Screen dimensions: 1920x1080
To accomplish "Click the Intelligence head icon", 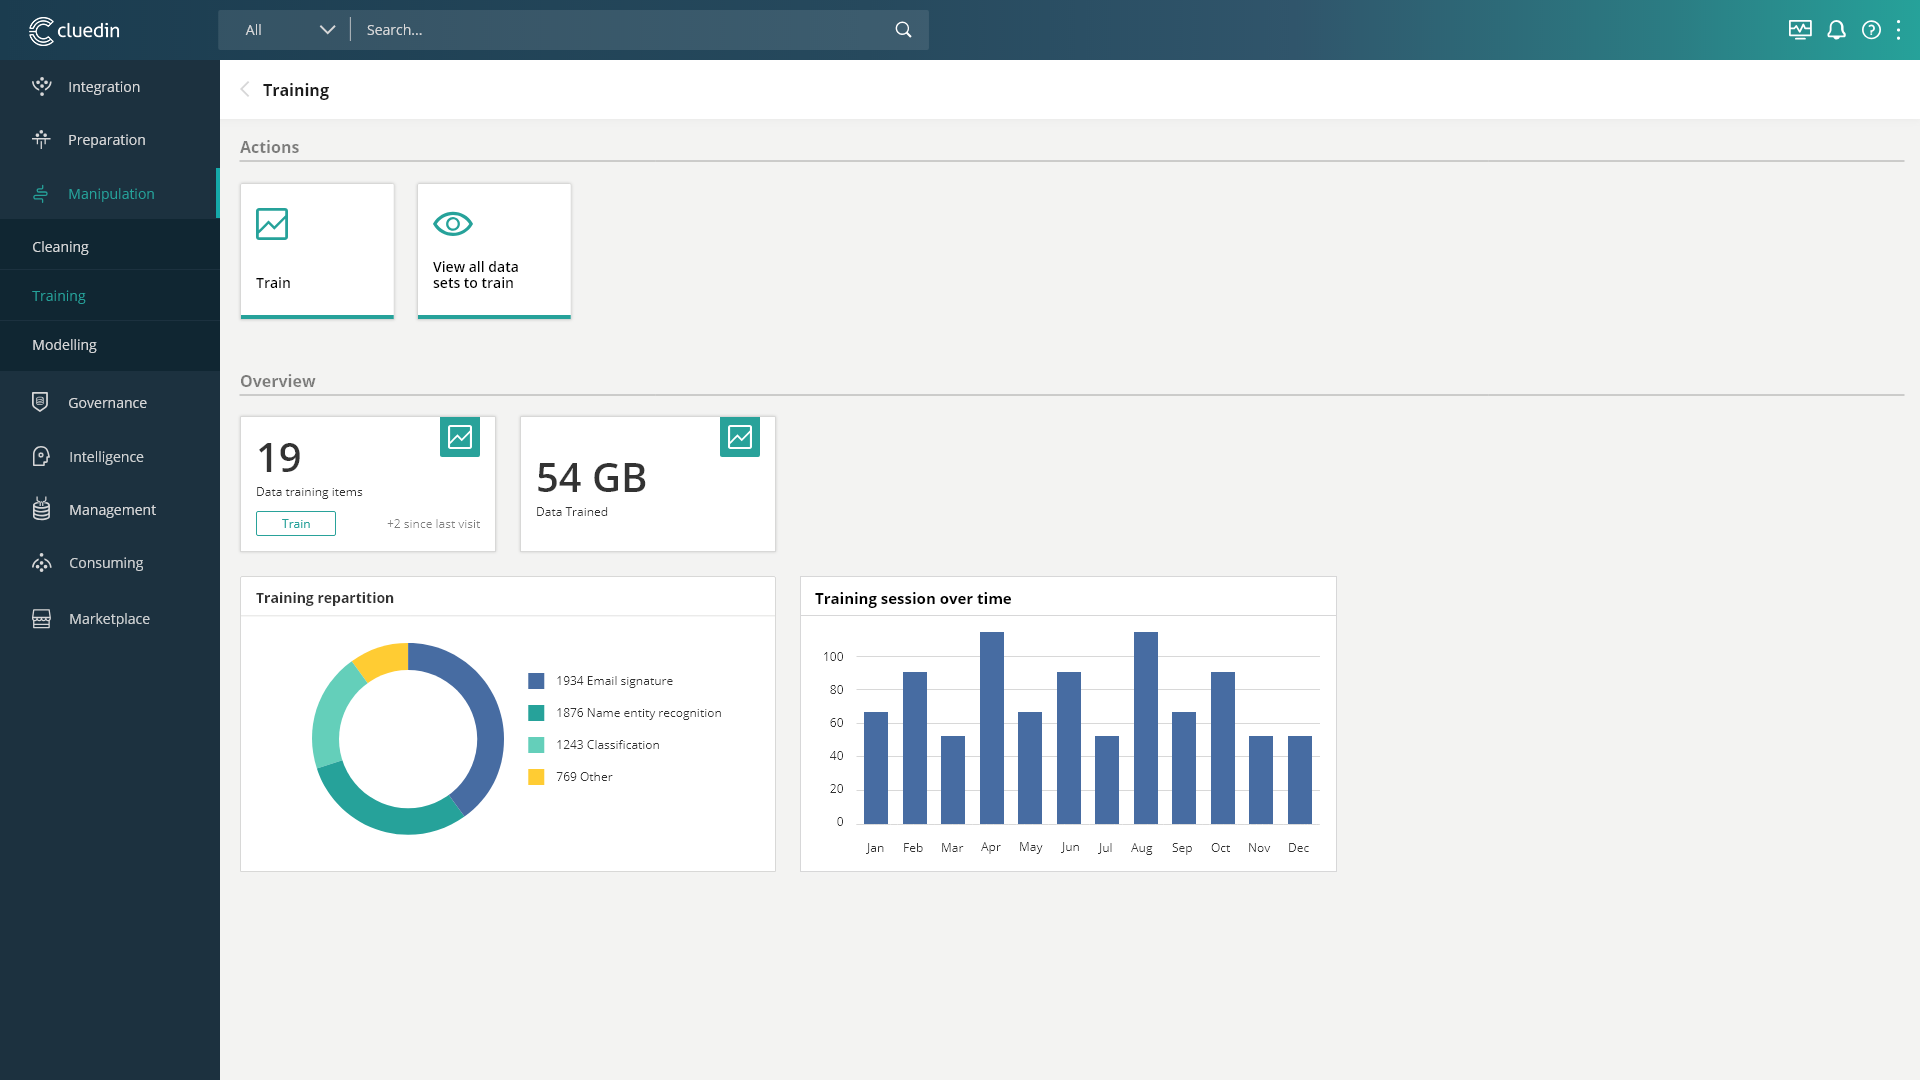I will tap(41, 456).
